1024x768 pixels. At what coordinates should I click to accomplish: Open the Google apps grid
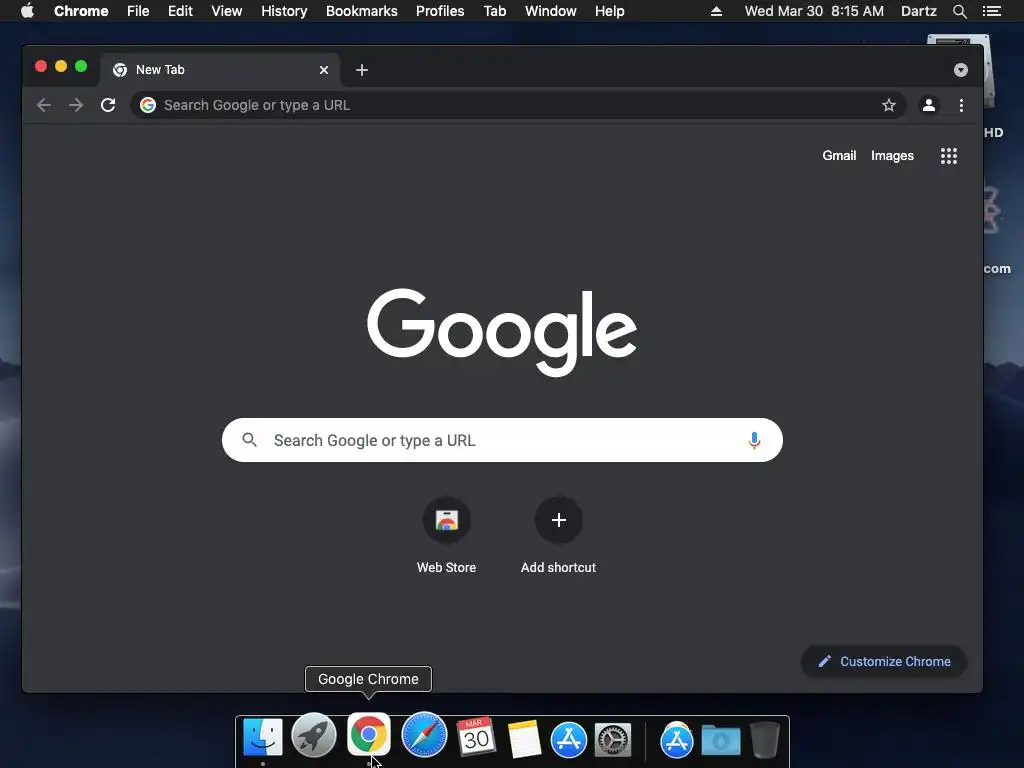tap(949, 155)
